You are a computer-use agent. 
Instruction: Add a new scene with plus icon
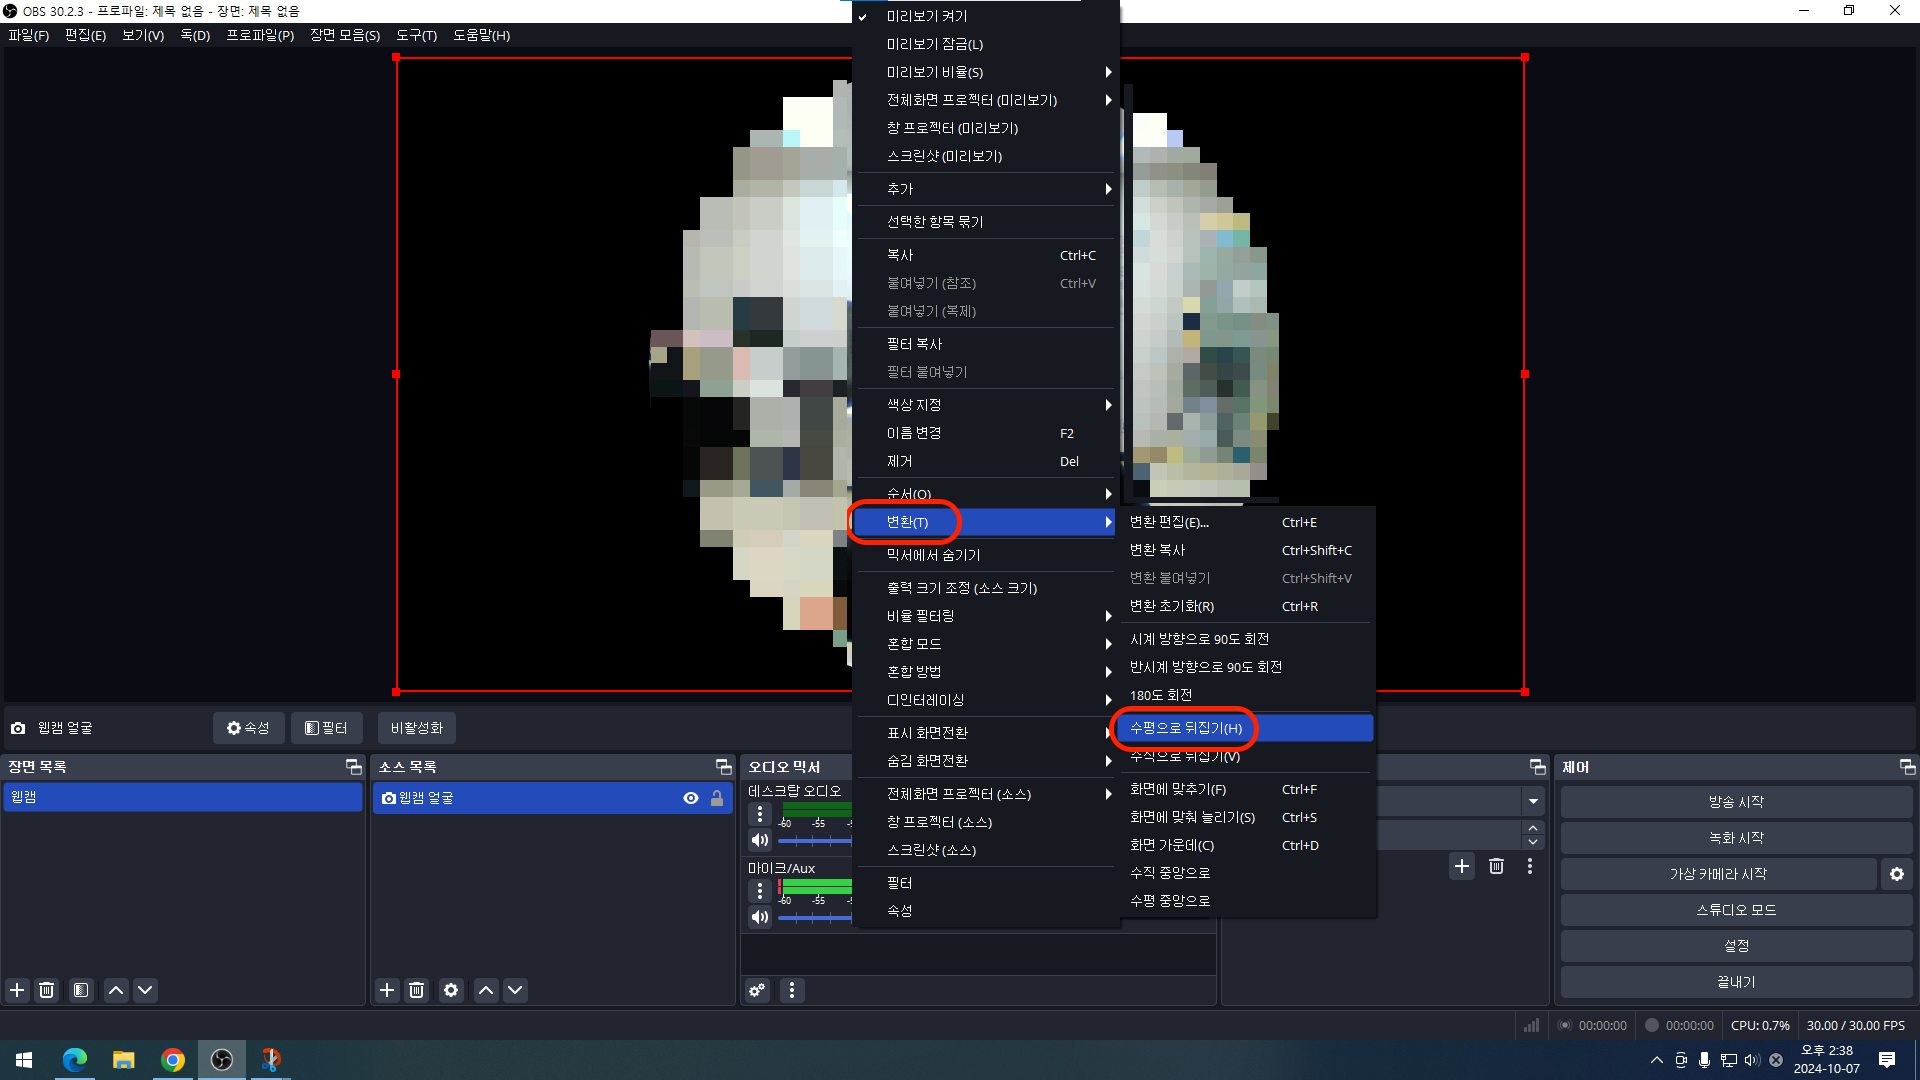pyautogui.click(x=17, y=990)
